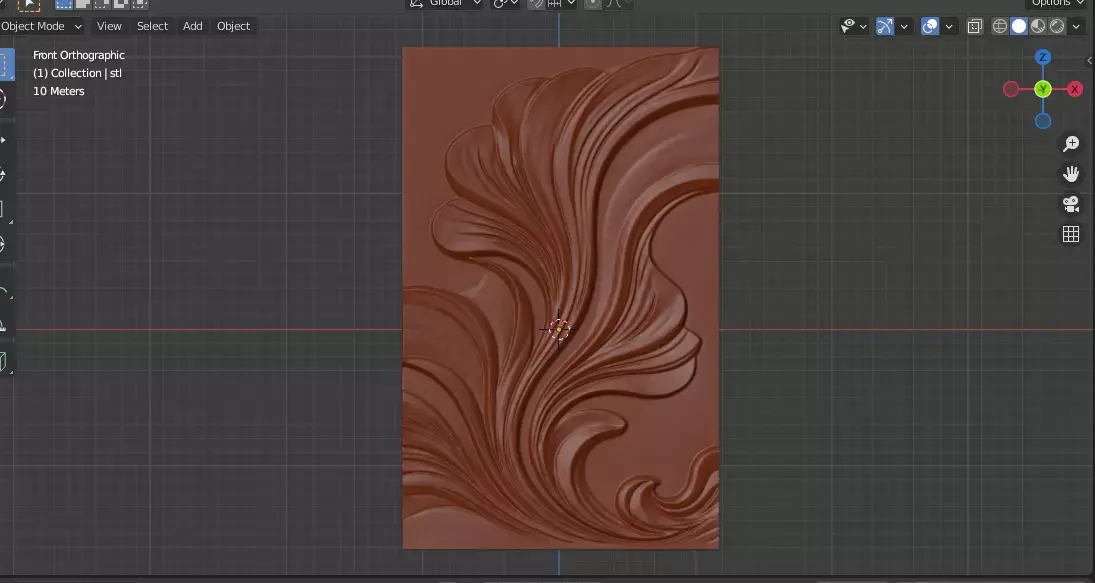Viewport: 1095px width, 583px height.
Task: Click the blue Z axis gizmo handle
Action: (1043, 57)
